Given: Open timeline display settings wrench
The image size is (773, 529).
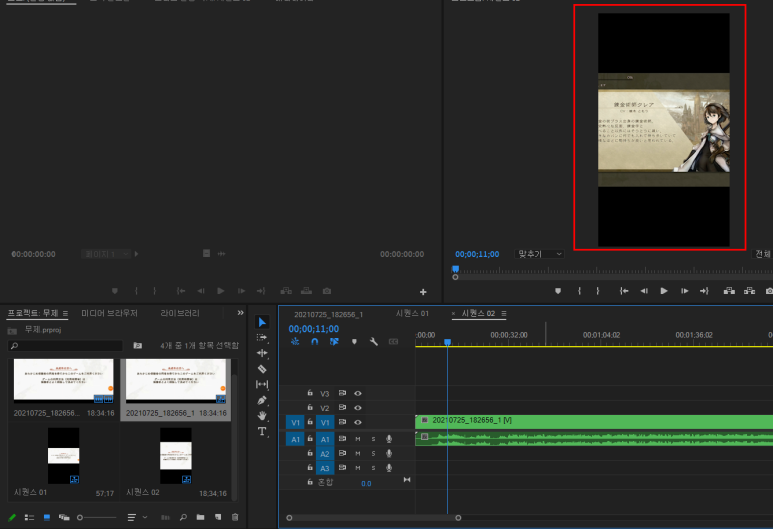Looking at the screenshot, I should click(374, 341).
